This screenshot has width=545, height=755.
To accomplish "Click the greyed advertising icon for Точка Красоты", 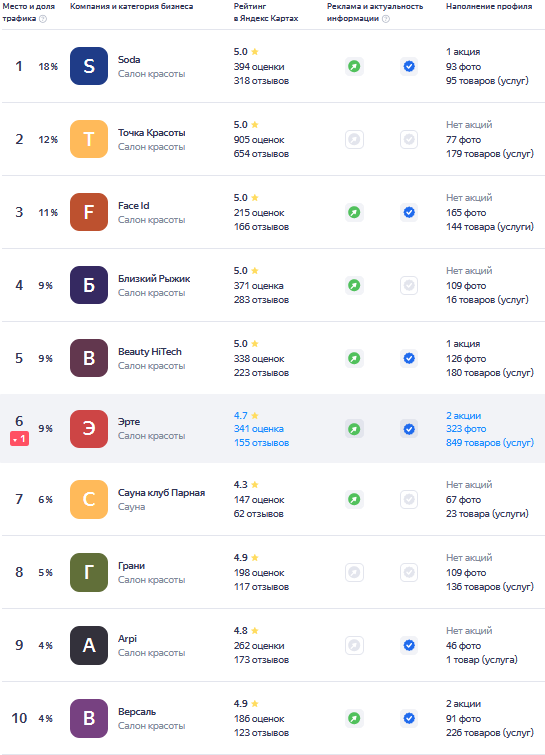I will [354, 140].
